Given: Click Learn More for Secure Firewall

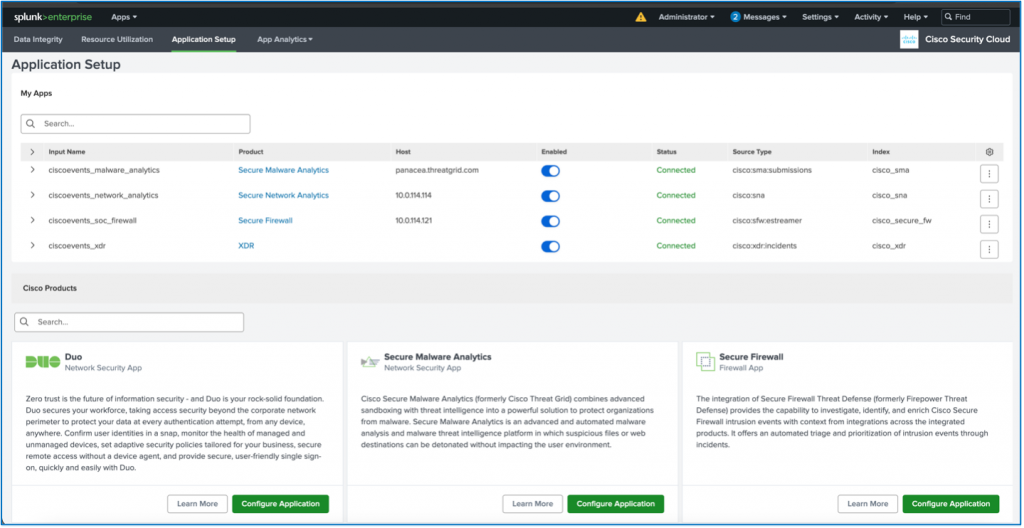Looking at the screenshot, I should pos(866,504).
